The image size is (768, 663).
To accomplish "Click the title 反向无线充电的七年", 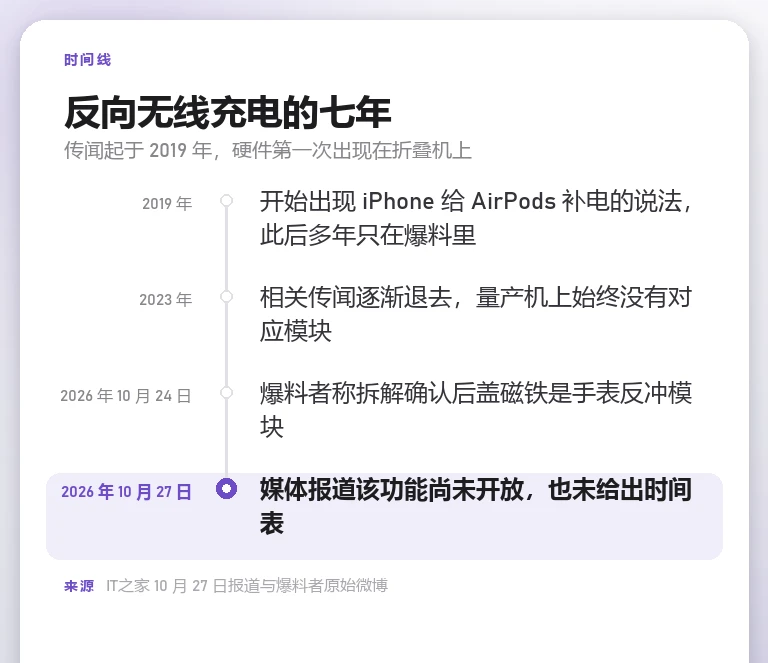I will coord(228,113).
